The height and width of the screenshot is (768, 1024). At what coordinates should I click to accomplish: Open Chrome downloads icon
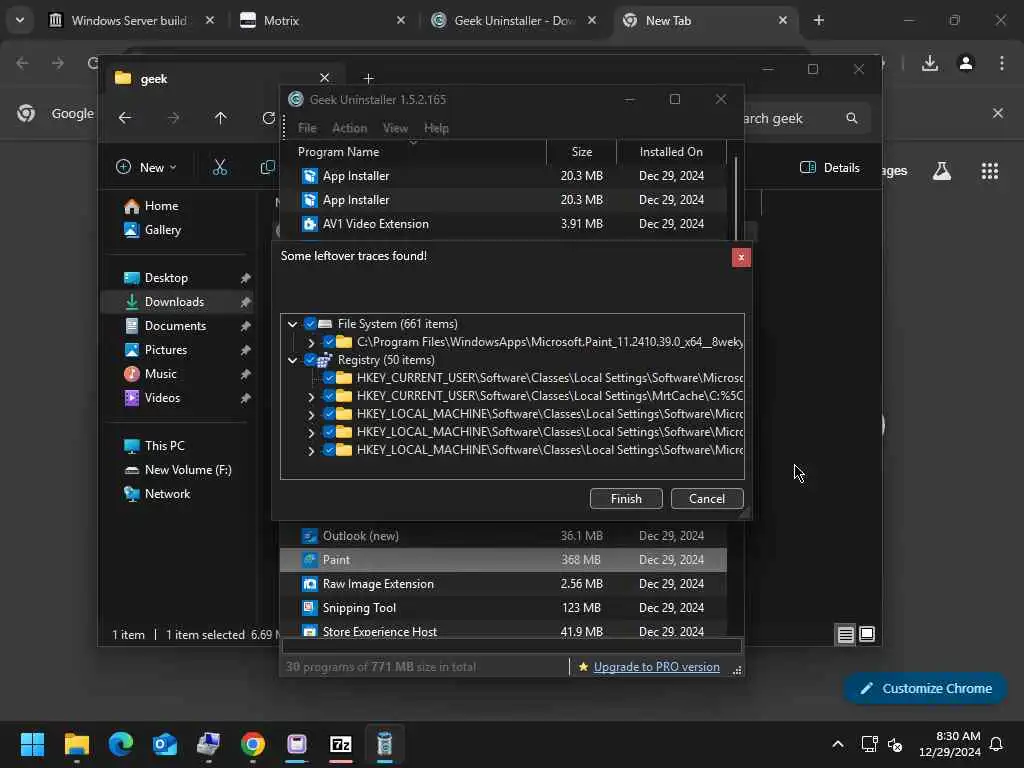point(930,63)
